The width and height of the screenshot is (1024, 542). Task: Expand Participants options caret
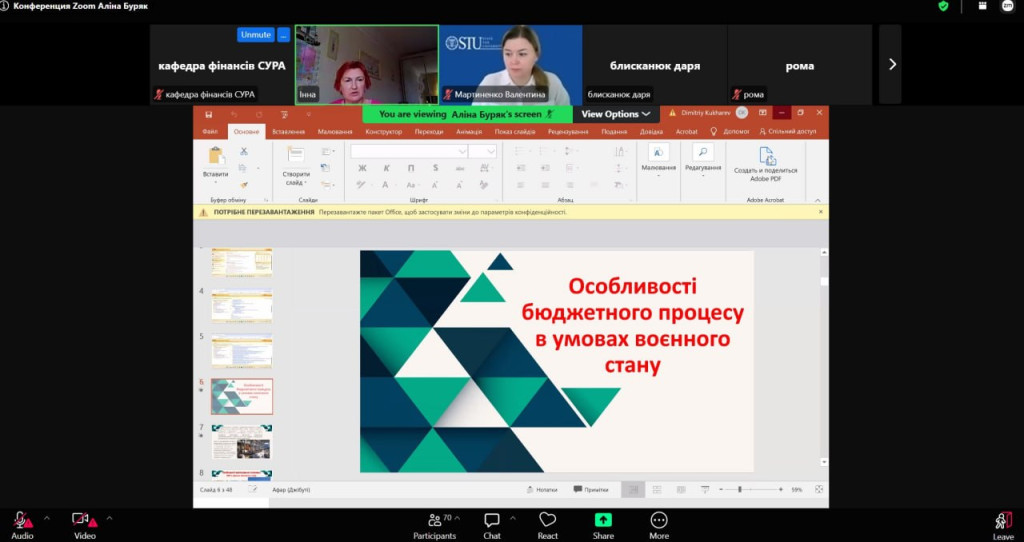coord(457,518)
